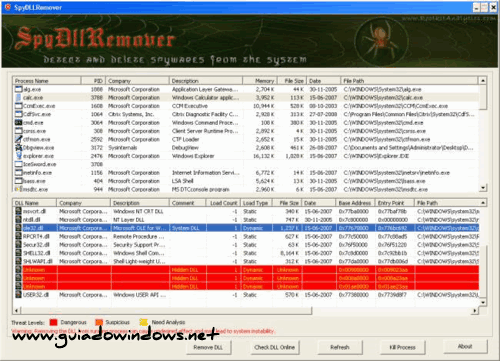Select the IceSword.exe process icon
The image size is (500, 361).
[x=18, y=164]
